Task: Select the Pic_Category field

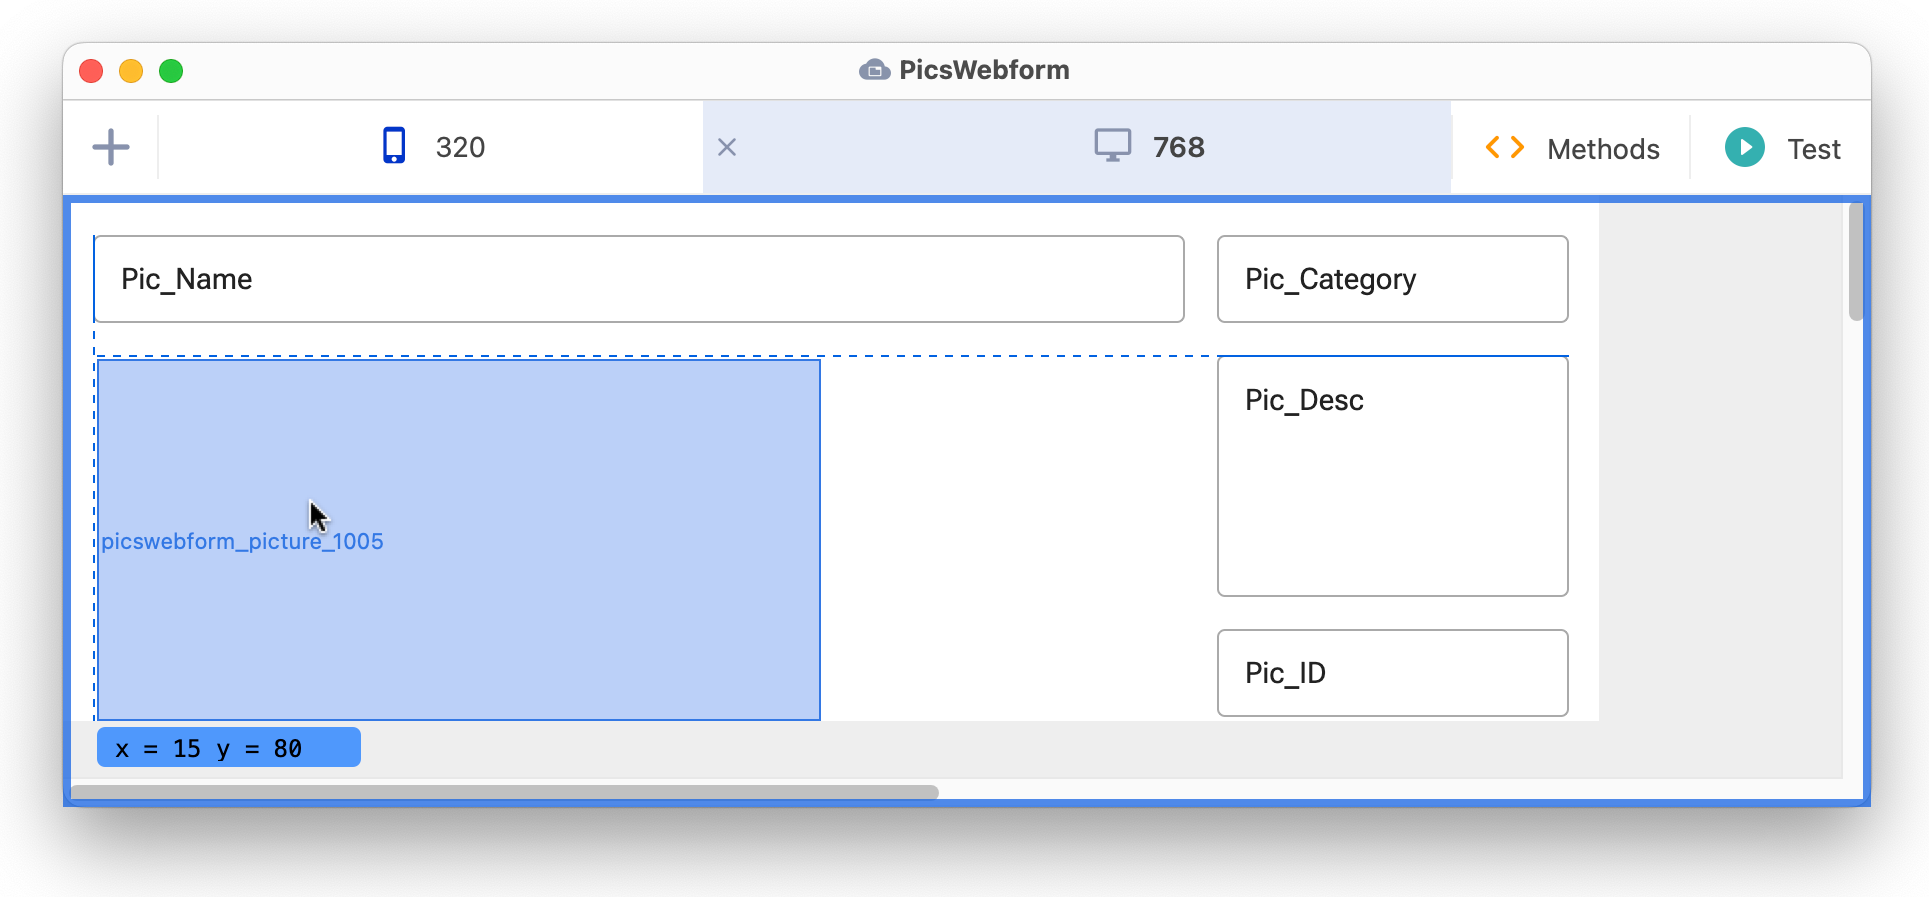Action: tap(1392, 279)
